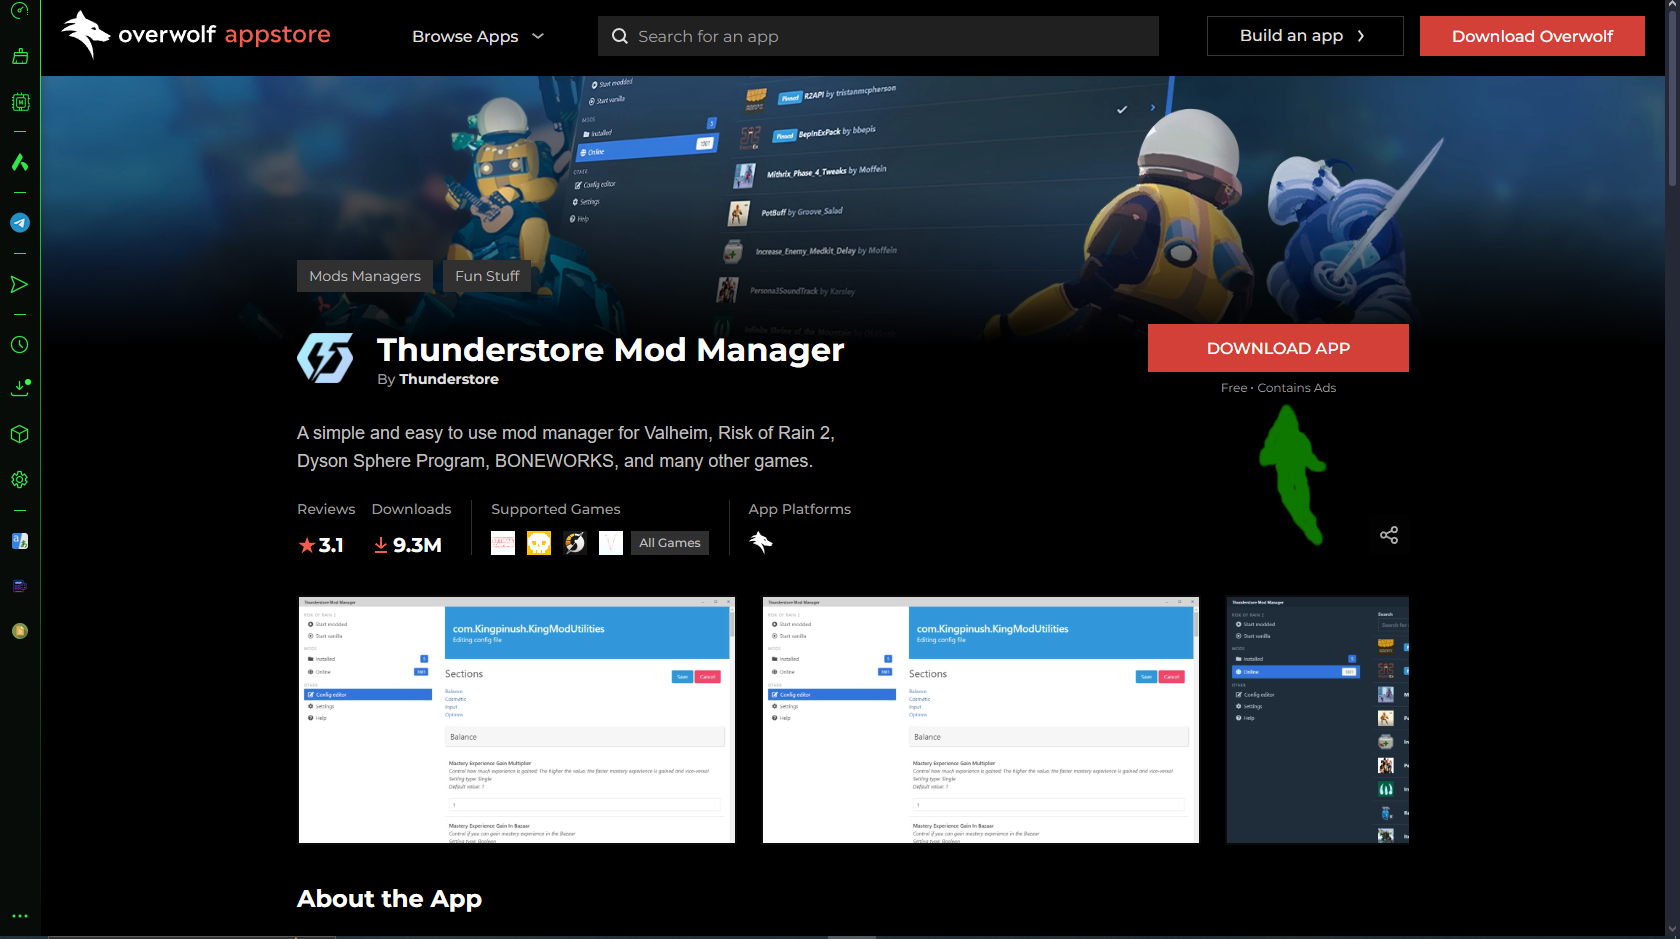Image resolution: width=1680 pixels, height=939 pixels.
Task: Select the Dyson Sphere Program game icon
Action: (x=575, y=543)
